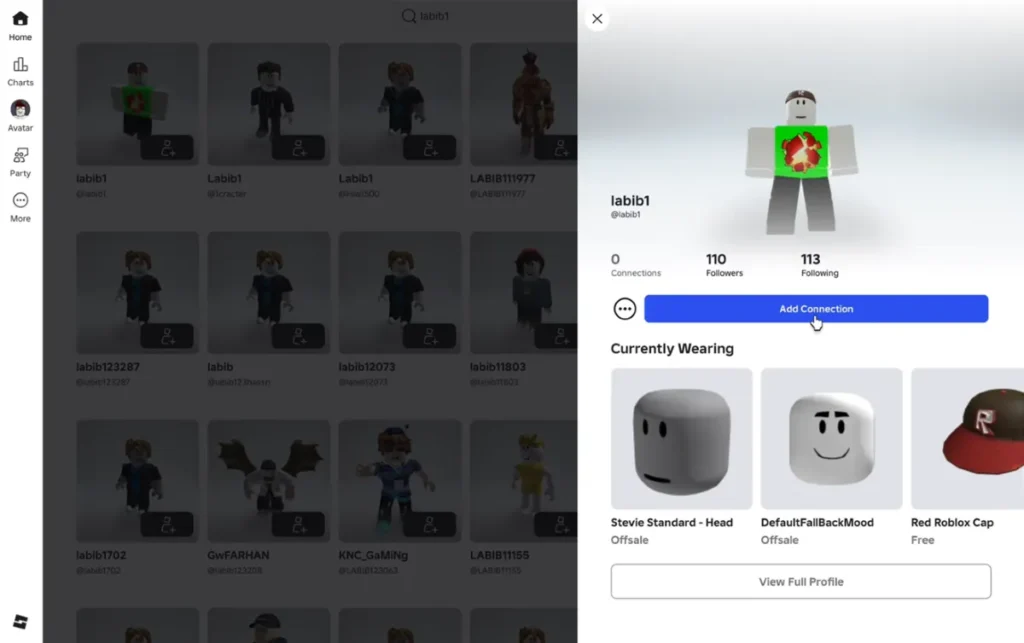Click Stevie Standard - Head item name

pos(671,522)
